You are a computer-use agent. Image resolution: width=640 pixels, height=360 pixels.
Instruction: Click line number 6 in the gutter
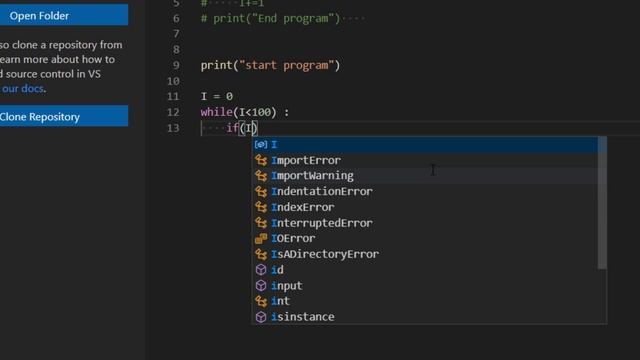click(x=176, y=19)
